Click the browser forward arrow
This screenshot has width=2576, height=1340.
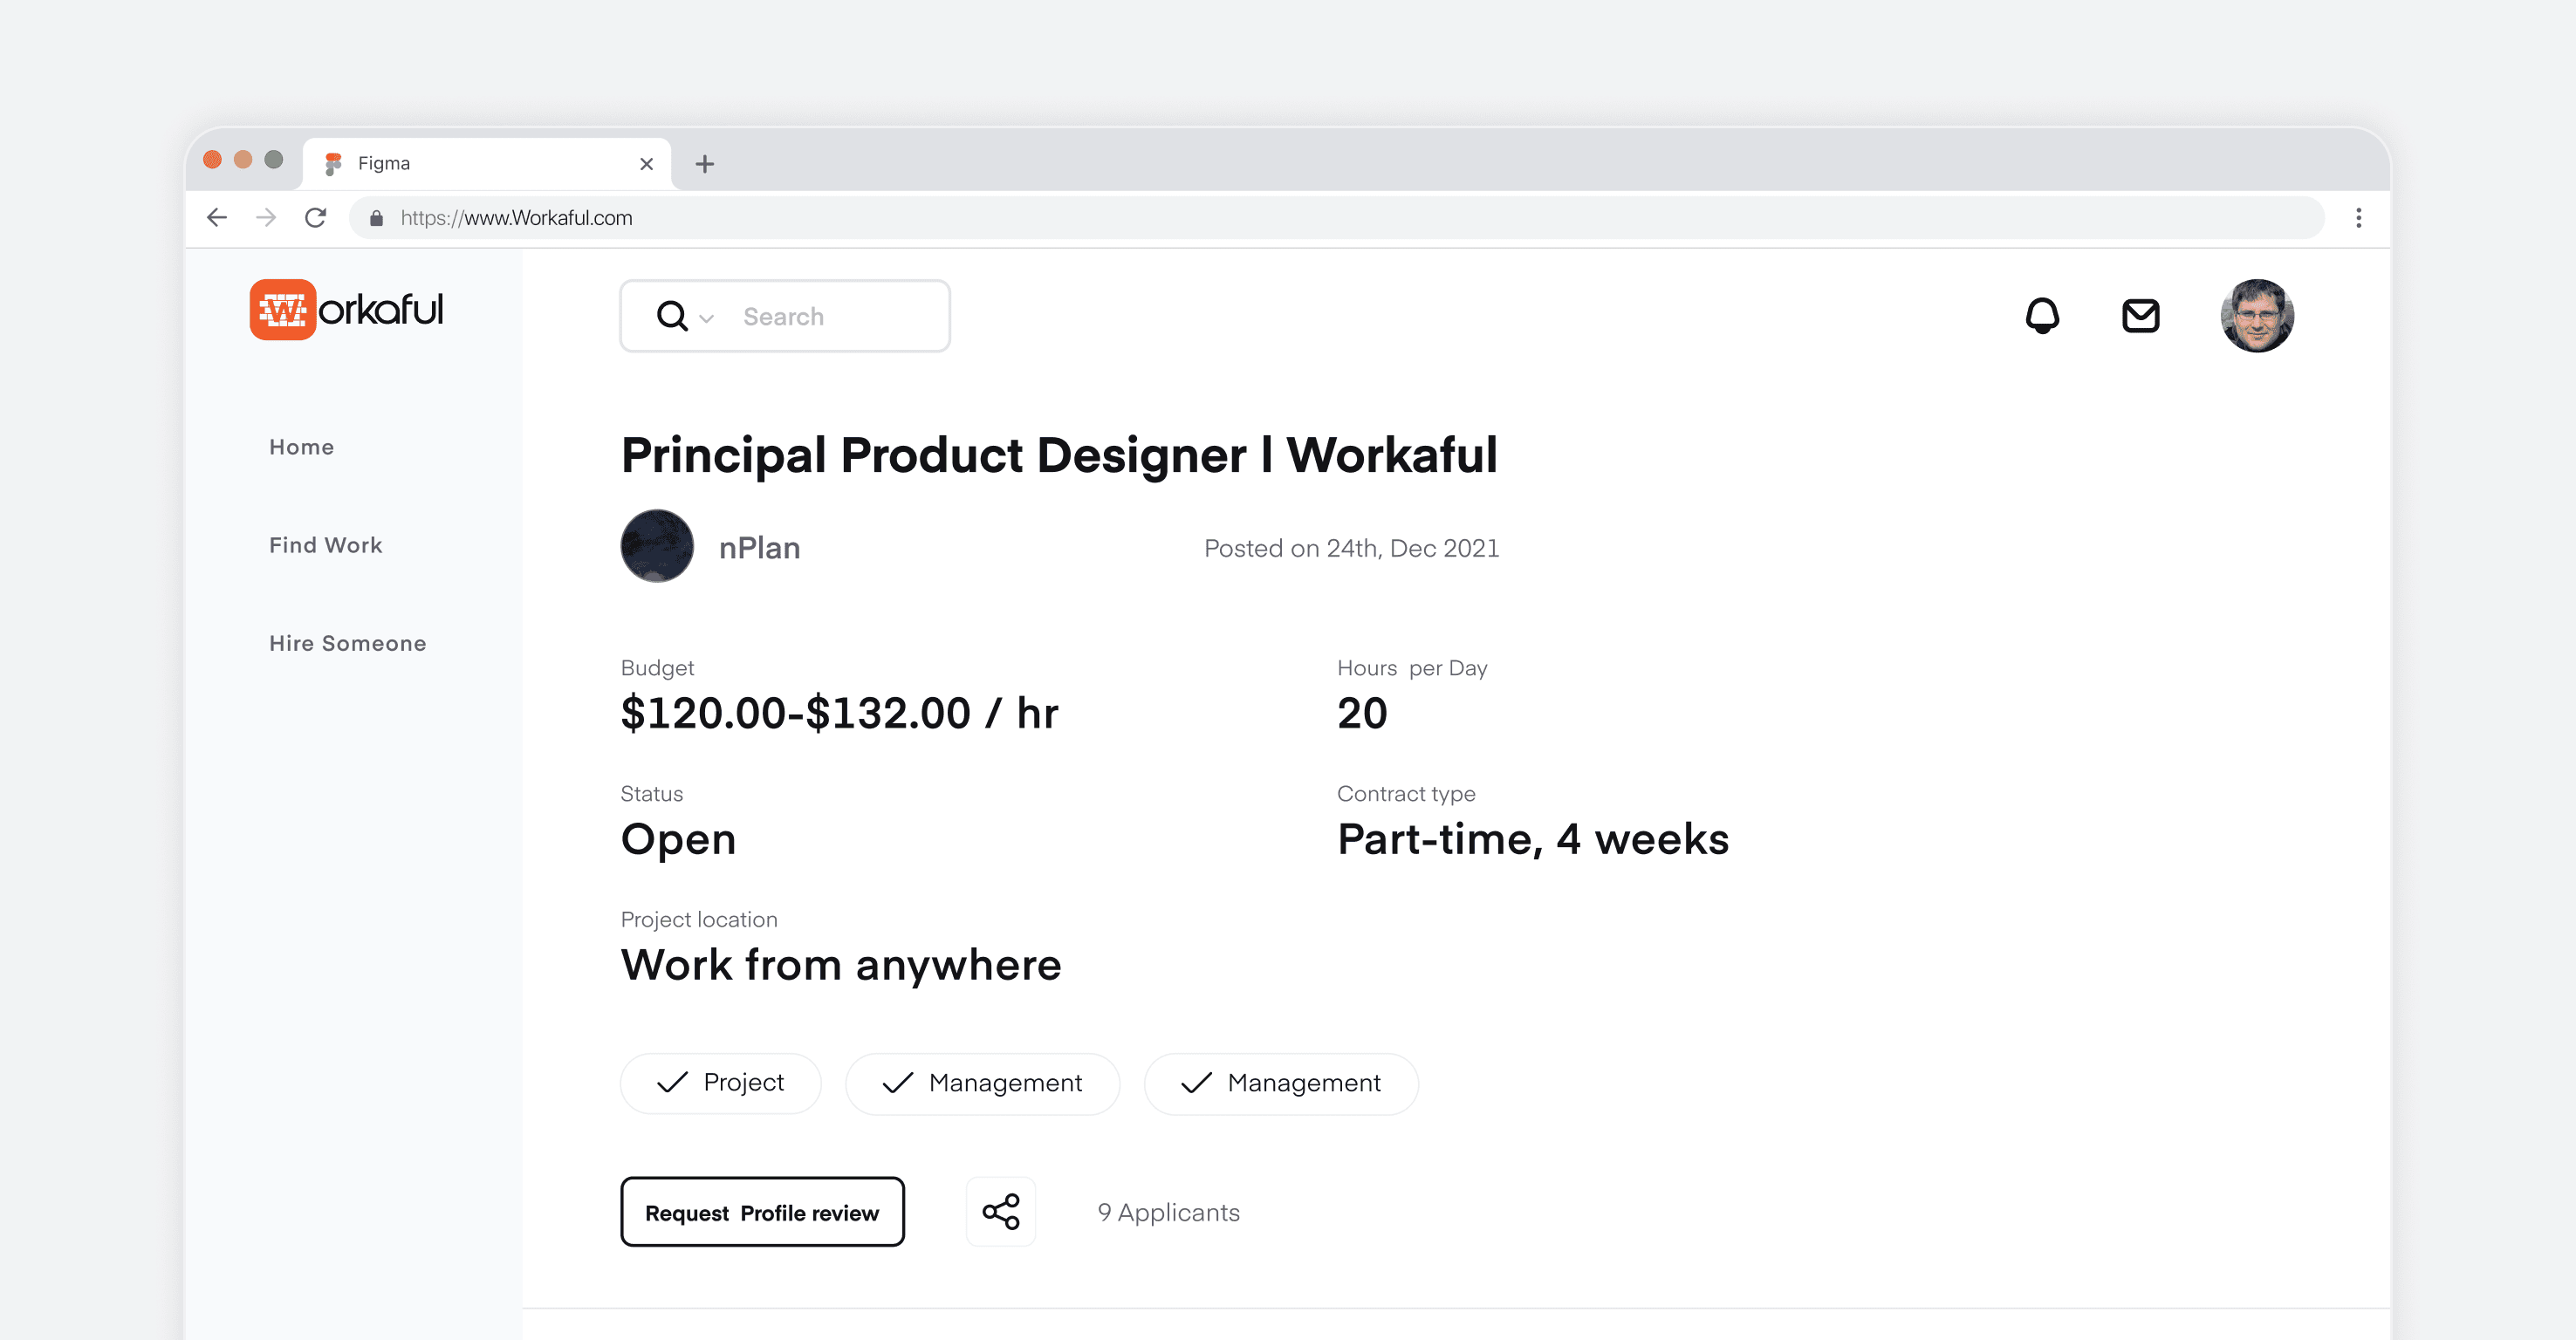[x=266, y=218]
